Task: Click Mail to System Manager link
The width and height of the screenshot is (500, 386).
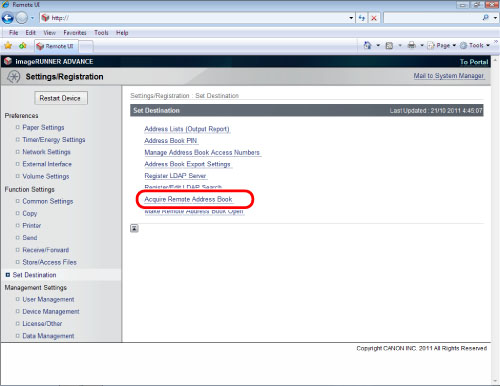Action: 448,76
